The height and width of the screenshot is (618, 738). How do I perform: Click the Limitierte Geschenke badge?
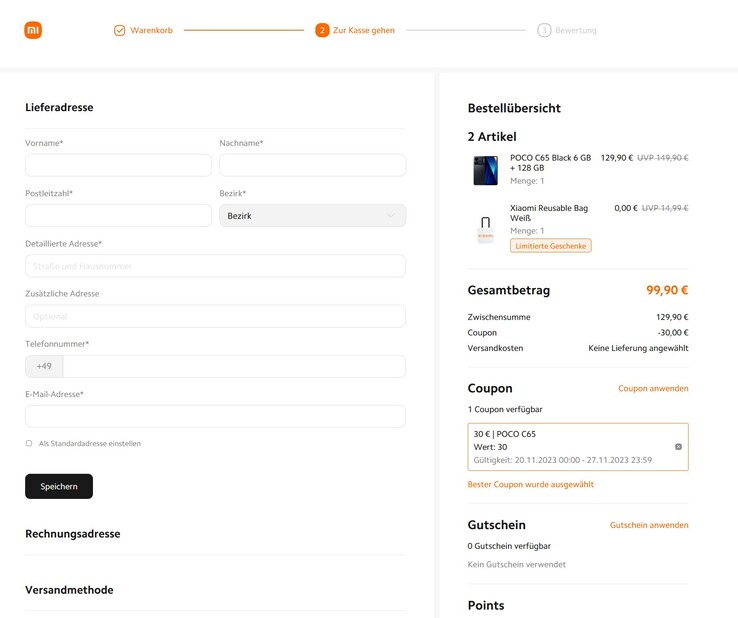pyautogui.click(x=550, y=246)
